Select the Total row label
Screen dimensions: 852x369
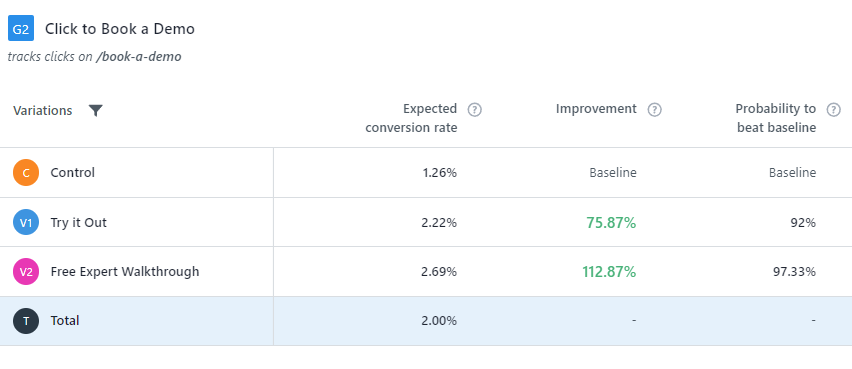65,321
